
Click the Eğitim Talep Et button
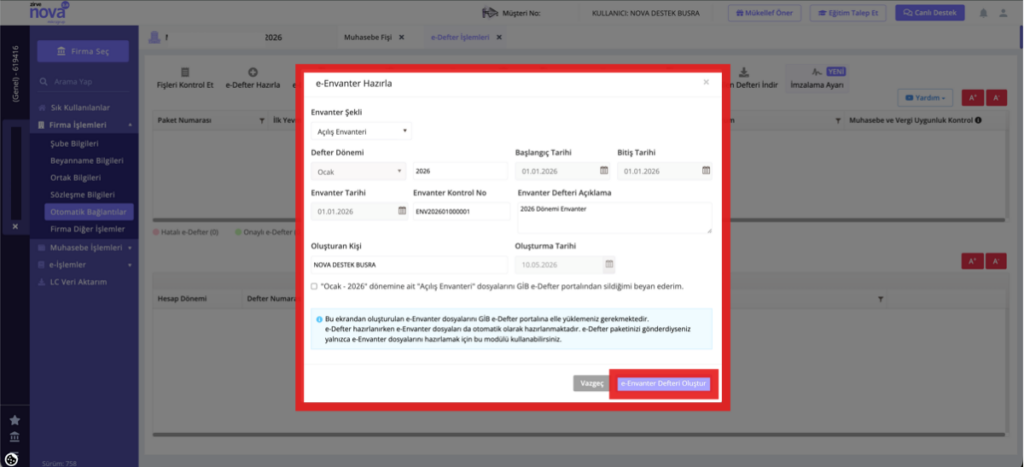point(848,13)
